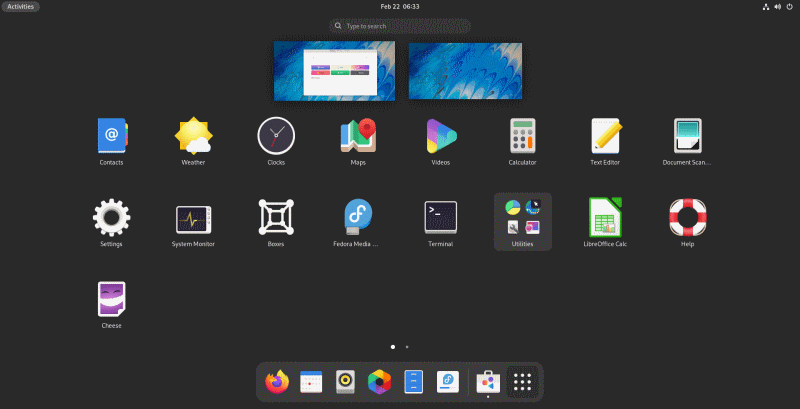The height and width of the screenshot is (409, 800).
Task: Toggle the Show Applications grid button
Action: tap(522, 381)
